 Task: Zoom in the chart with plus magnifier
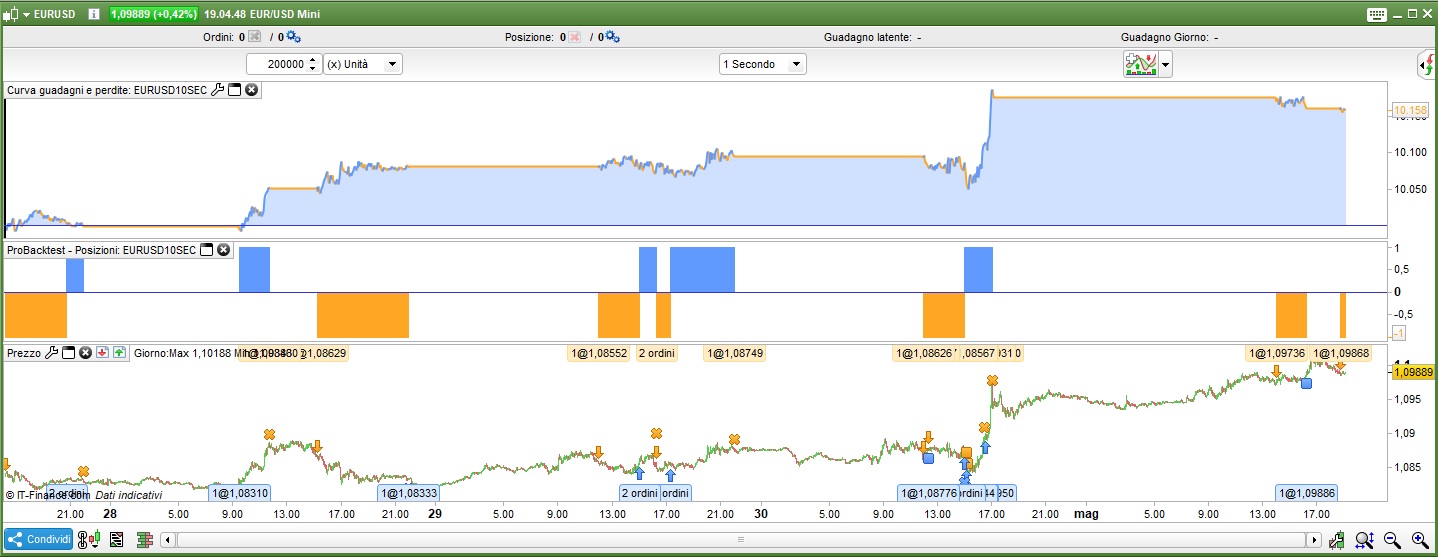(x=1419, y=540)
